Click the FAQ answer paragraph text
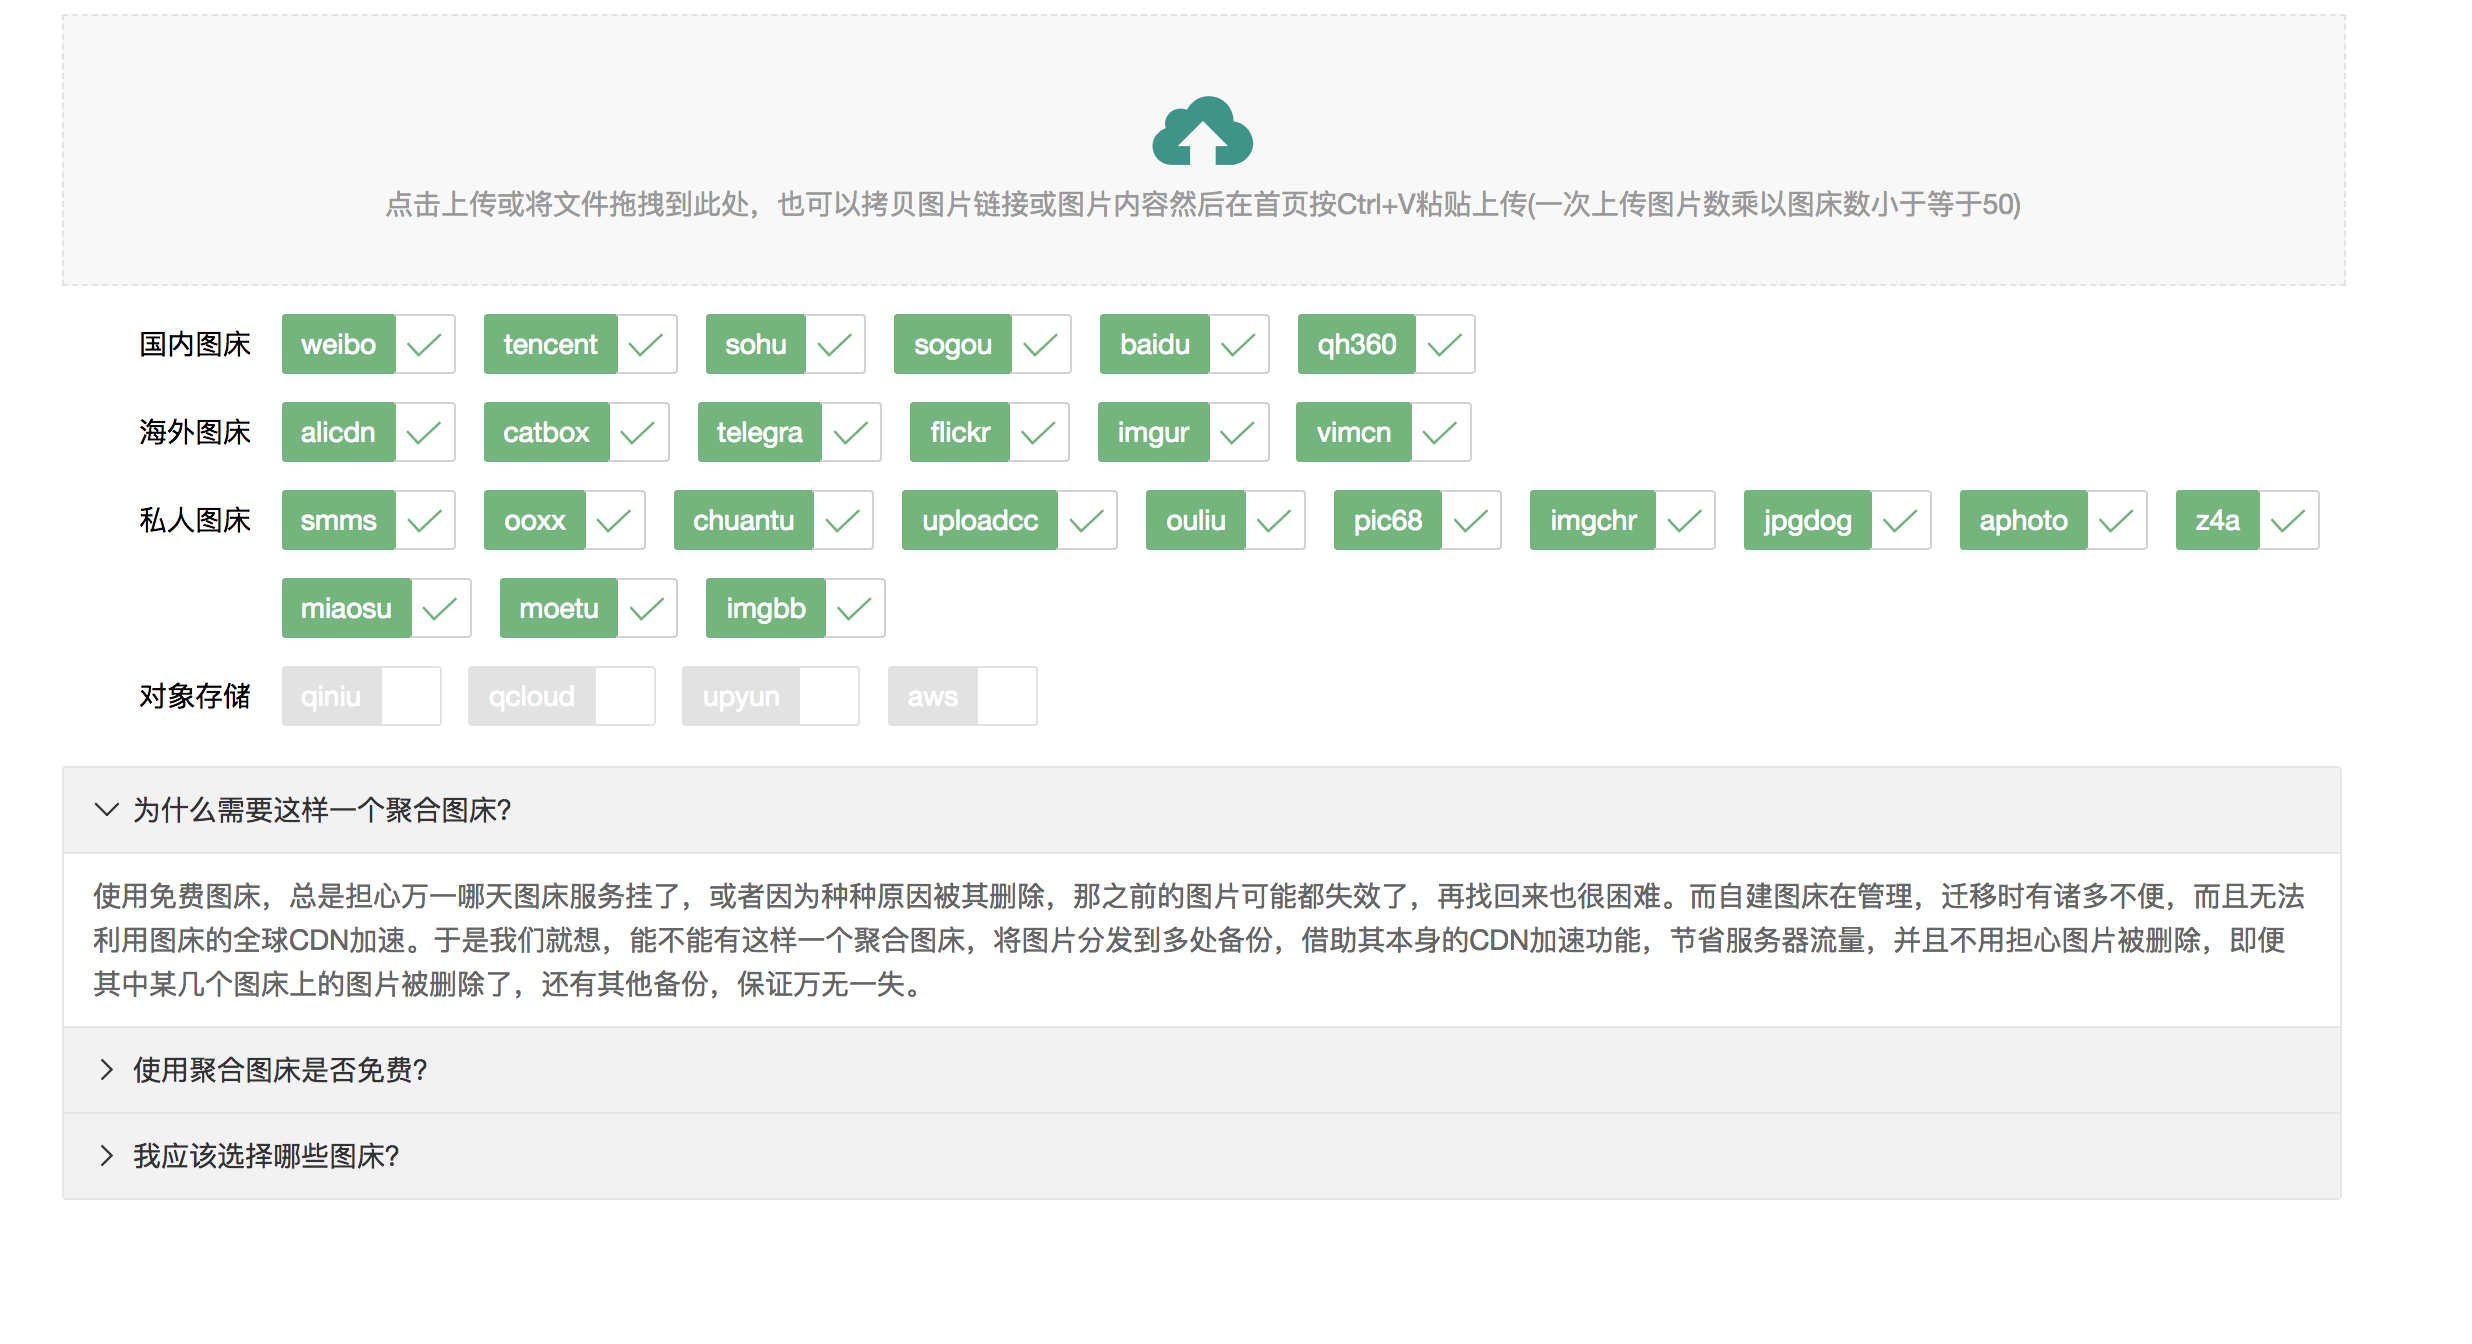Viewport: 2472px width, 1344px height. [1199, 940]
